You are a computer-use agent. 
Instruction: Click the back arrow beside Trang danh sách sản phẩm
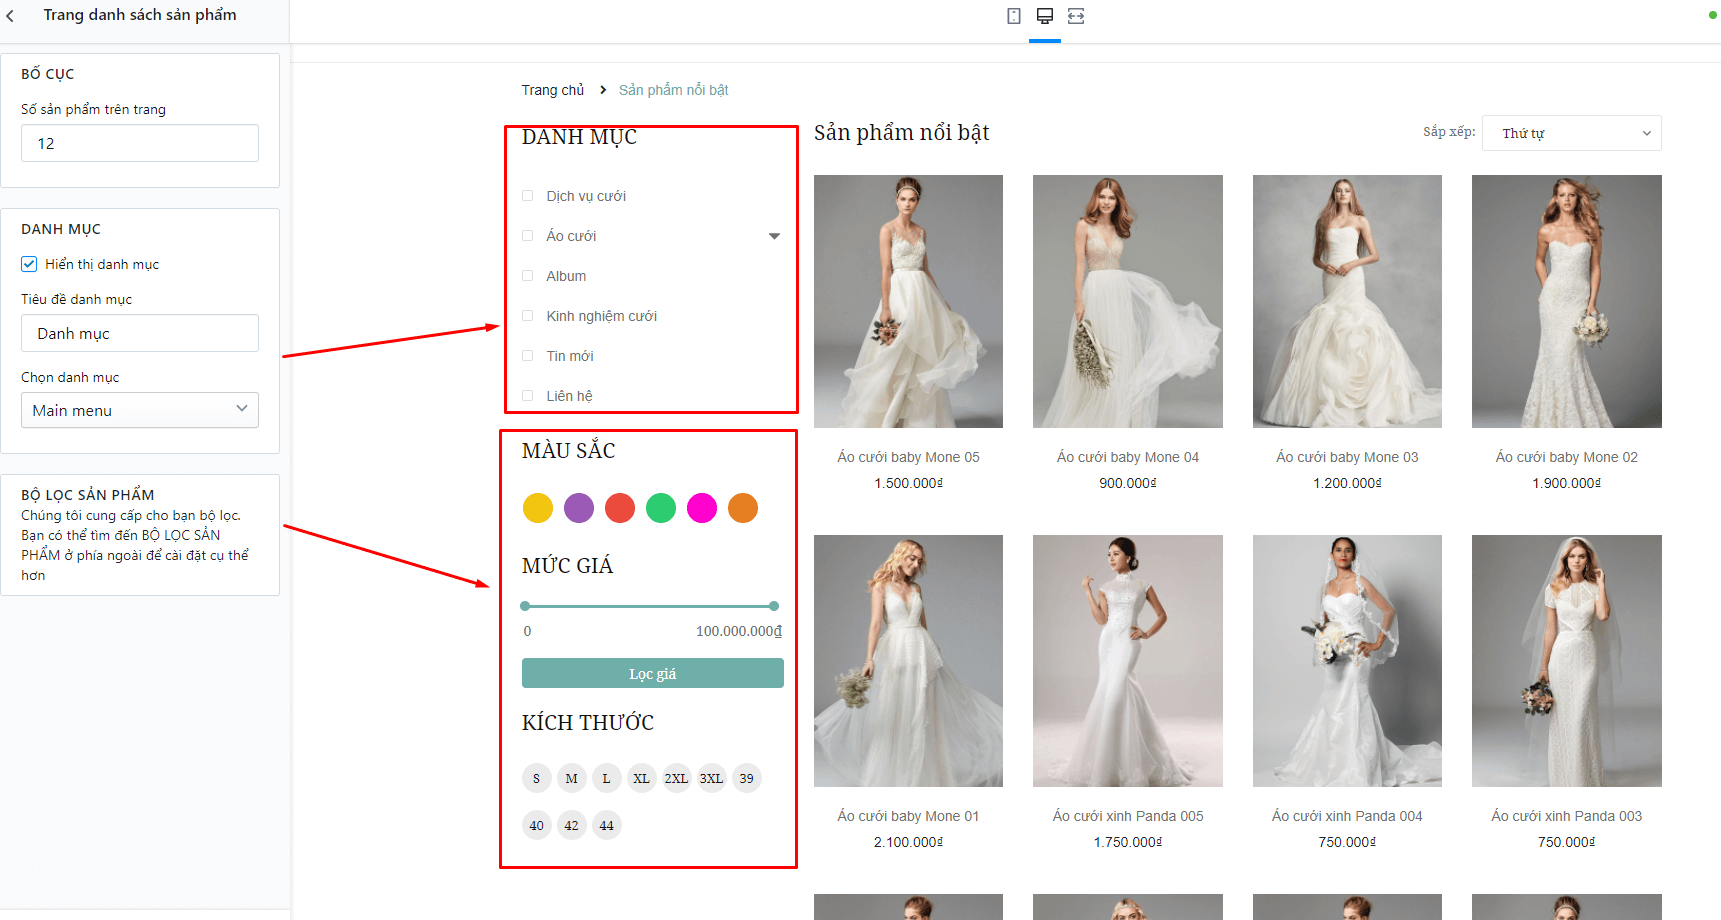point(10,15)
